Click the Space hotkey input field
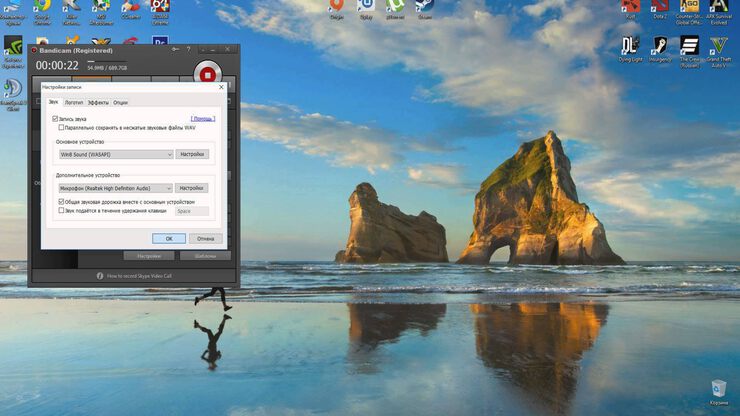 point(192,211)
